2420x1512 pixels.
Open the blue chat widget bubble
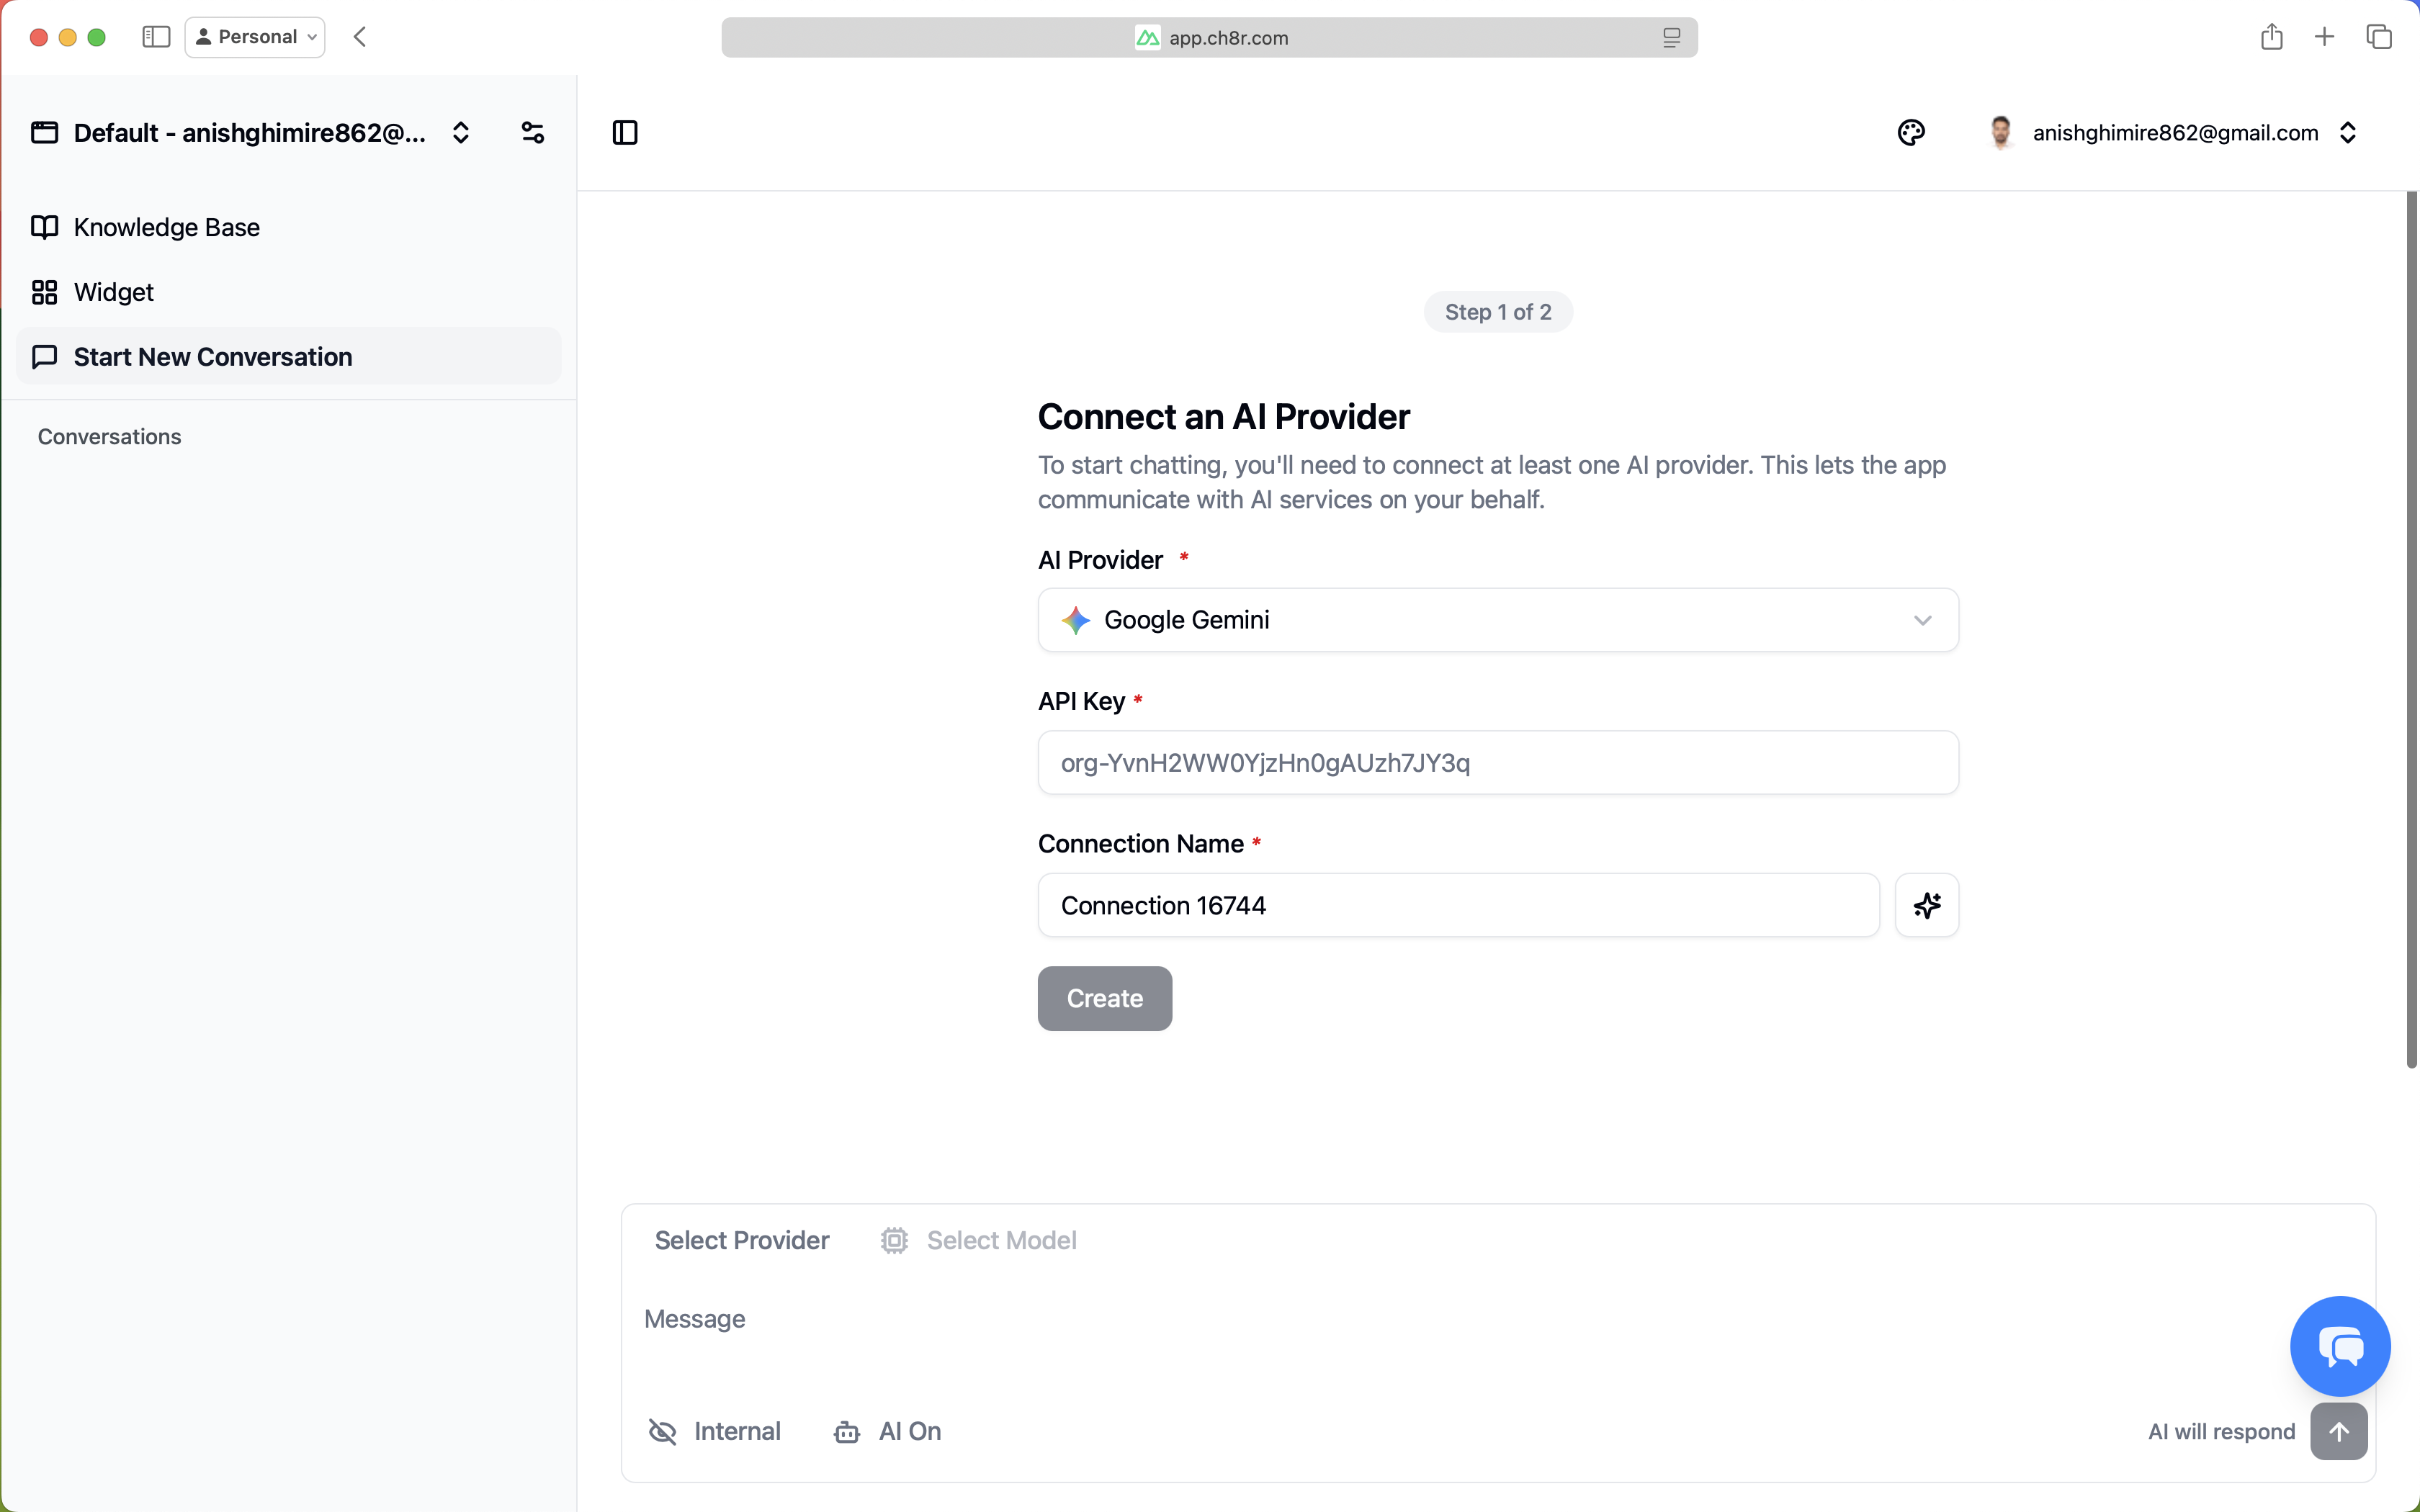point(2340,1345)
